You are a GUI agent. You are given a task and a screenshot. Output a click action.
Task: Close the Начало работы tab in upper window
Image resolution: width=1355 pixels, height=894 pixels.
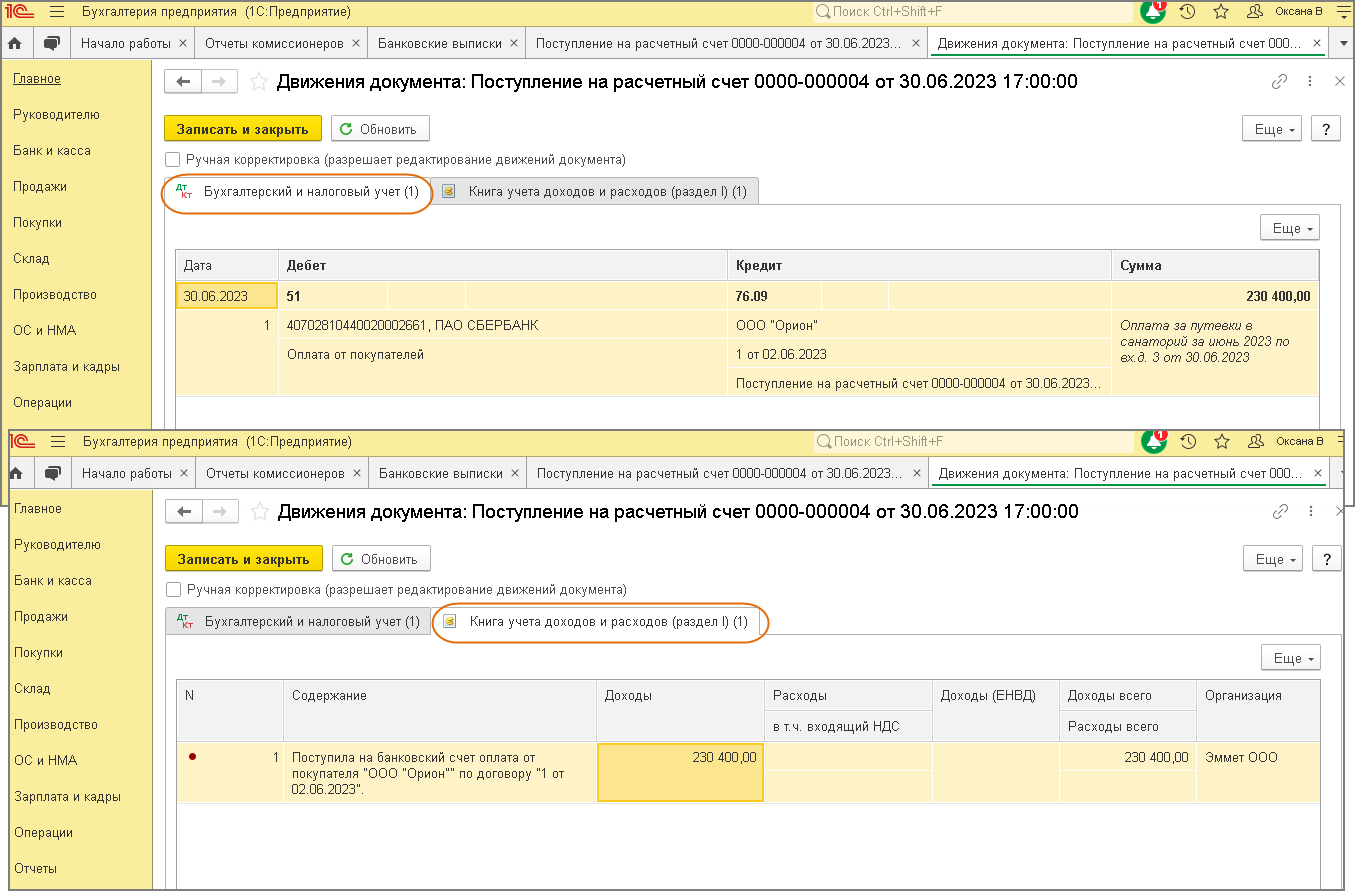[x=182, y=44]
